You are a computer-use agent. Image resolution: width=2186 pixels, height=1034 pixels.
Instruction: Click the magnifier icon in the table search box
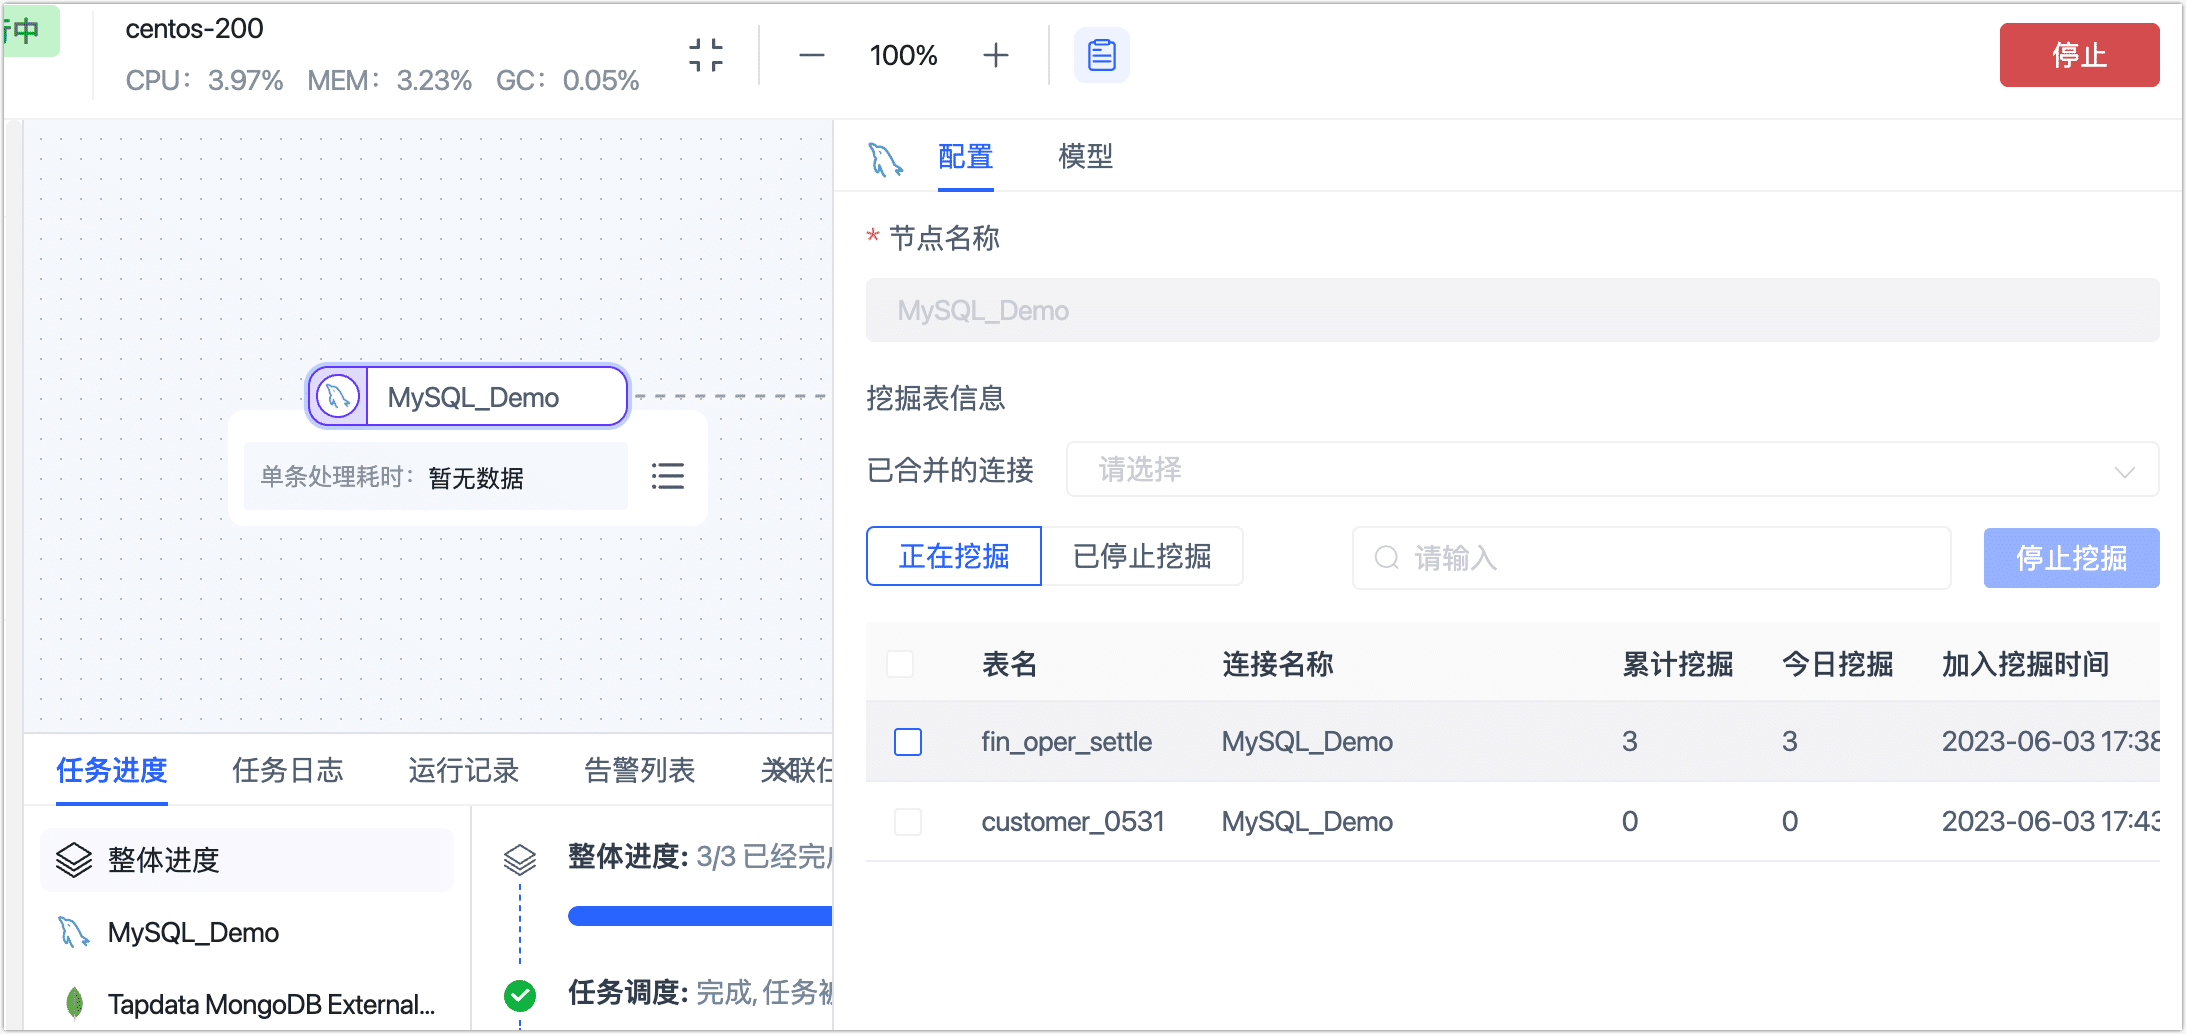pyautogui.click(x=1386, y=559)
